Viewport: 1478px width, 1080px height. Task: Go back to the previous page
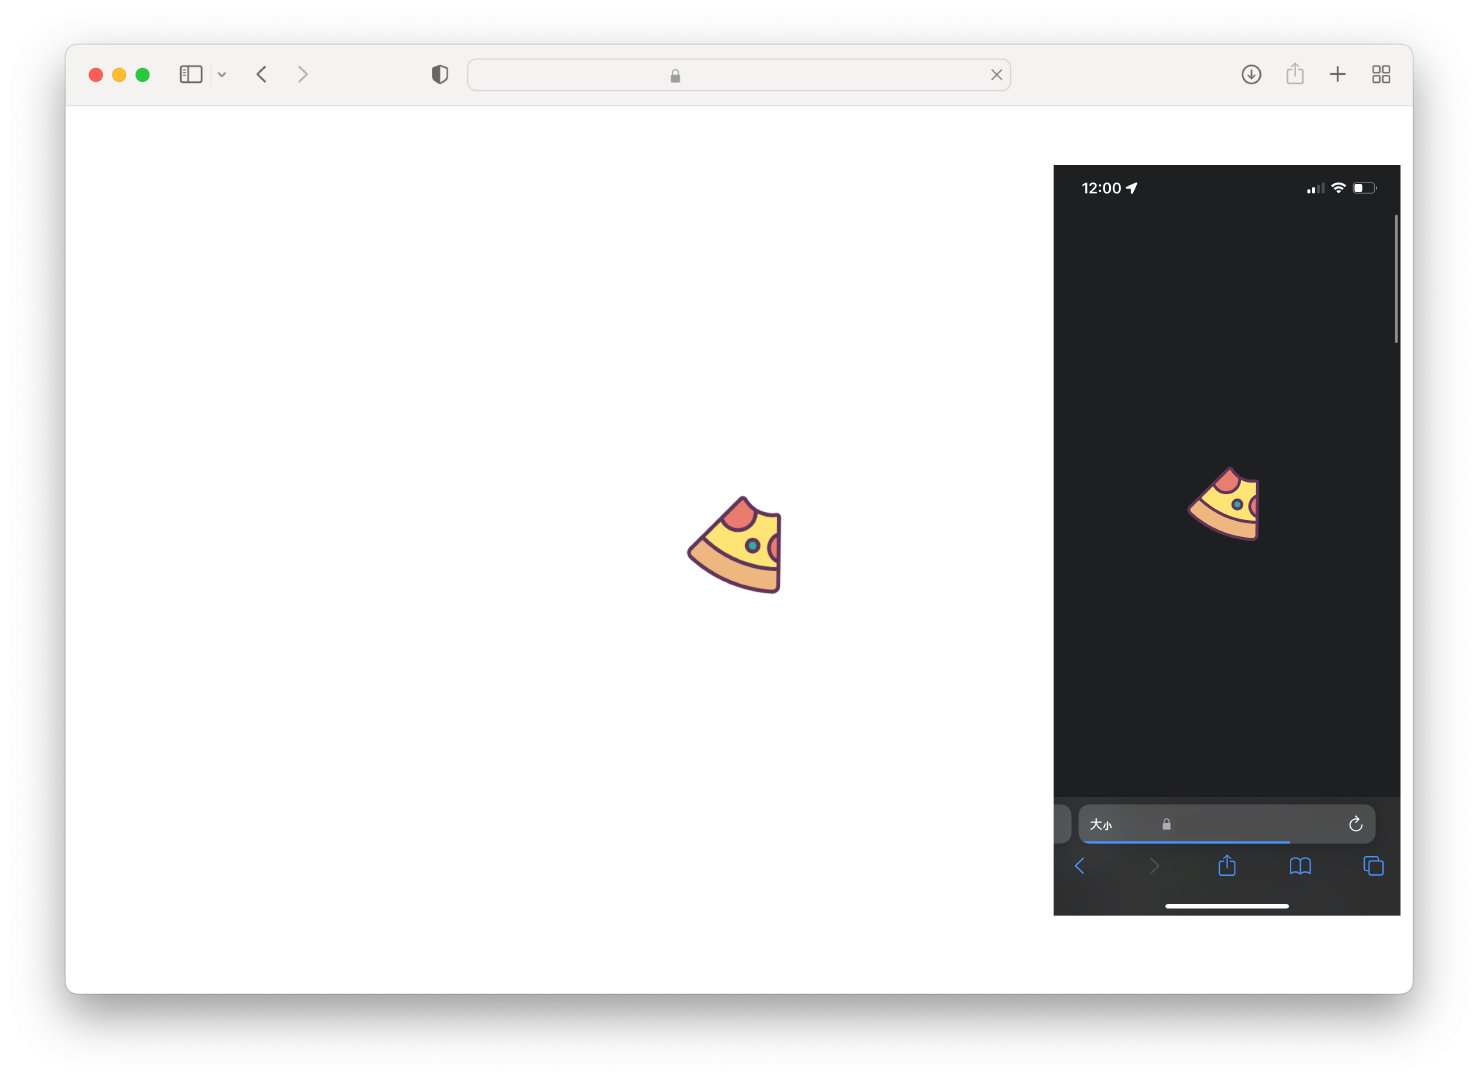[x=262, y=75]
